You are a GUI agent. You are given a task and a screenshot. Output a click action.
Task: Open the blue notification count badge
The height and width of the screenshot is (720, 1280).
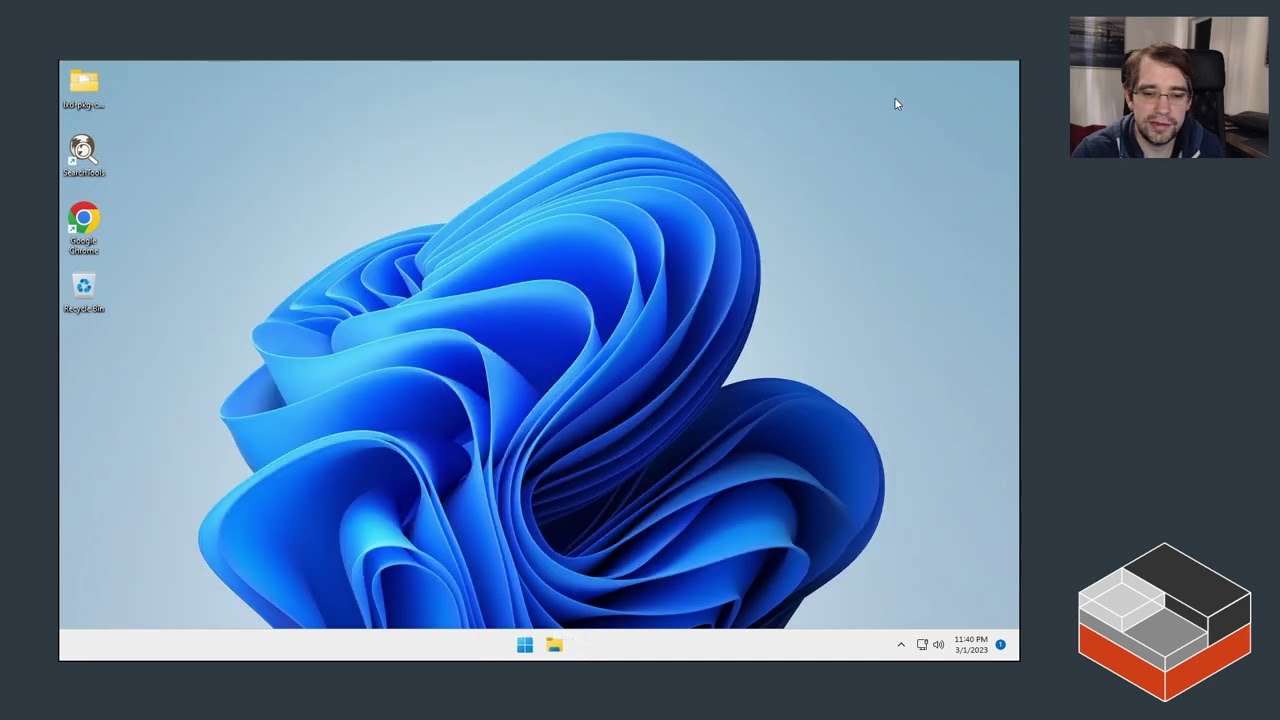[1000, 645]
